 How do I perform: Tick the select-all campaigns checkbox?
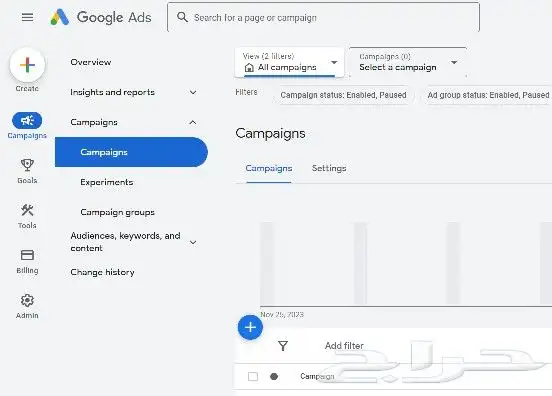coord(253,377)
